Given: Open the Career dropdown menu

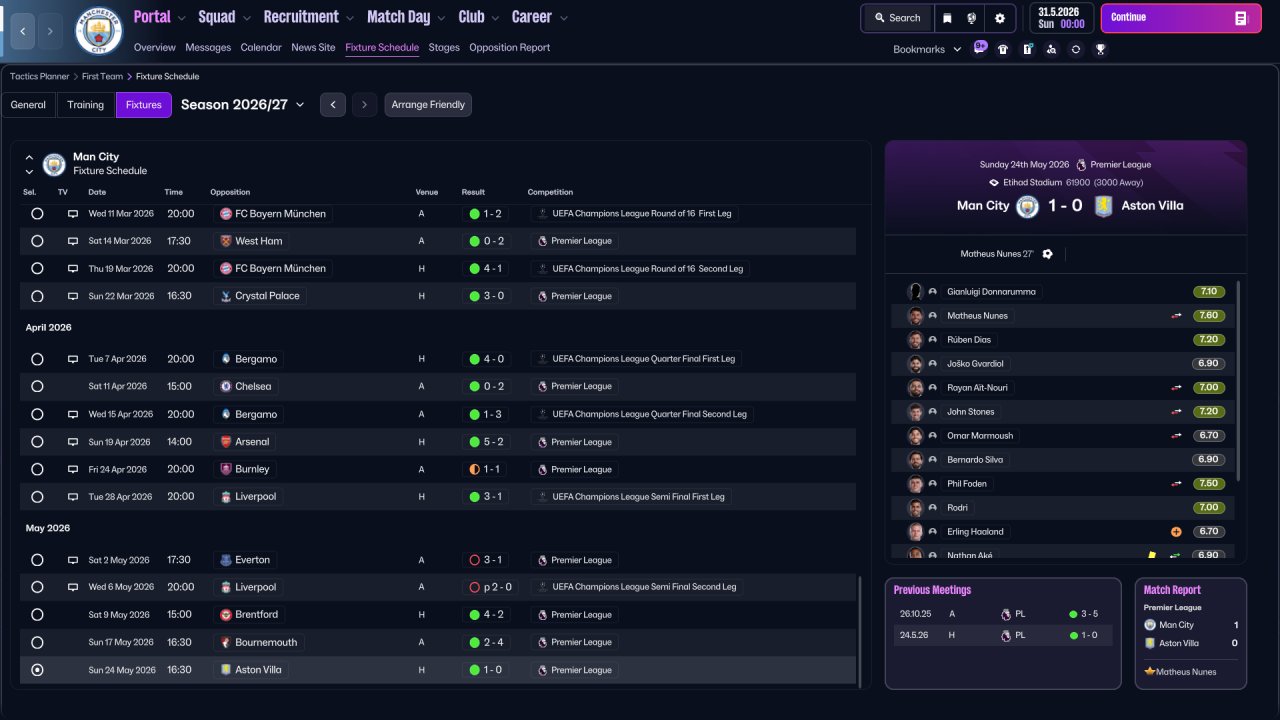Looking at the screenshot, I should [540, 17].
